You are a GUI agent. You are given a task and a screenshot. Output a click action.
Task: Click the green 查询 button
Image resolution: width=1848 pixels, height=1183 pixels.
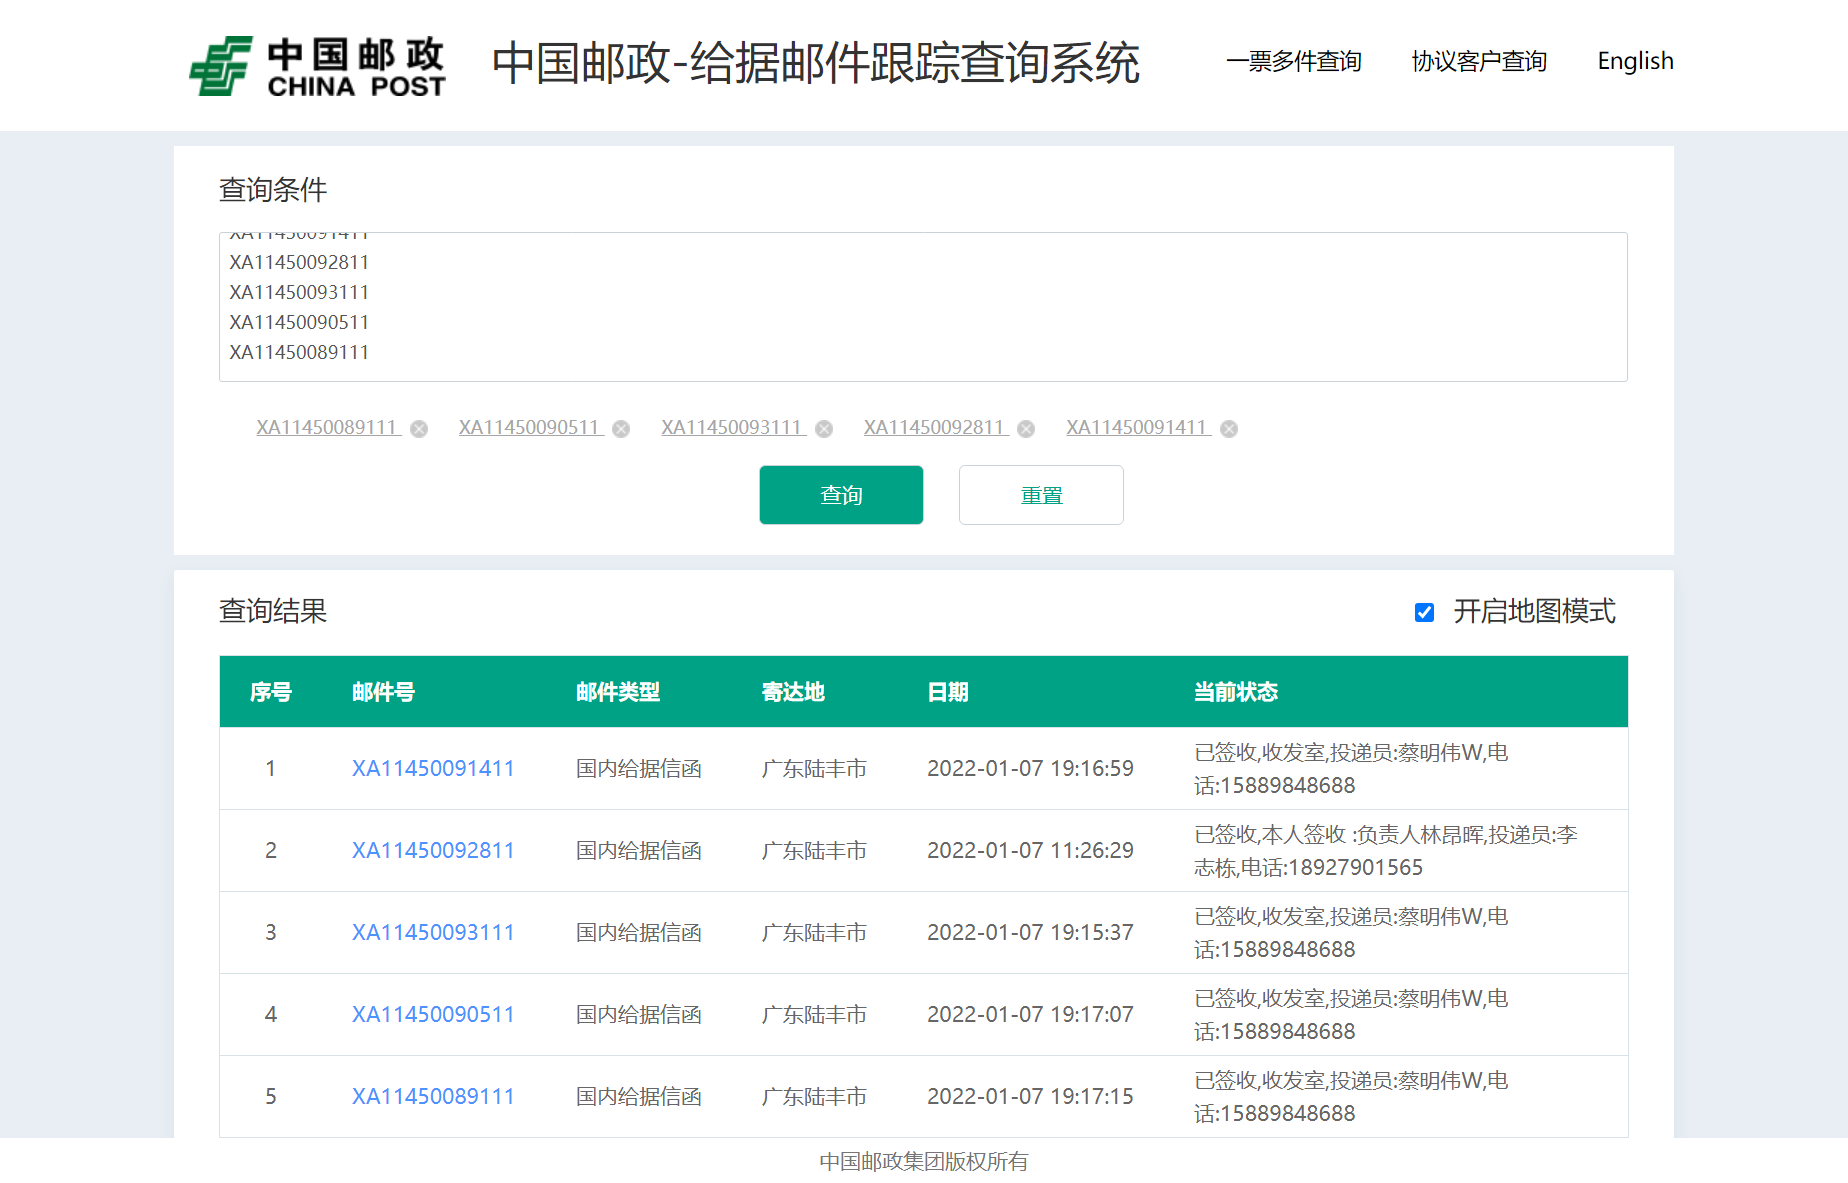click(x=841, y=495)
